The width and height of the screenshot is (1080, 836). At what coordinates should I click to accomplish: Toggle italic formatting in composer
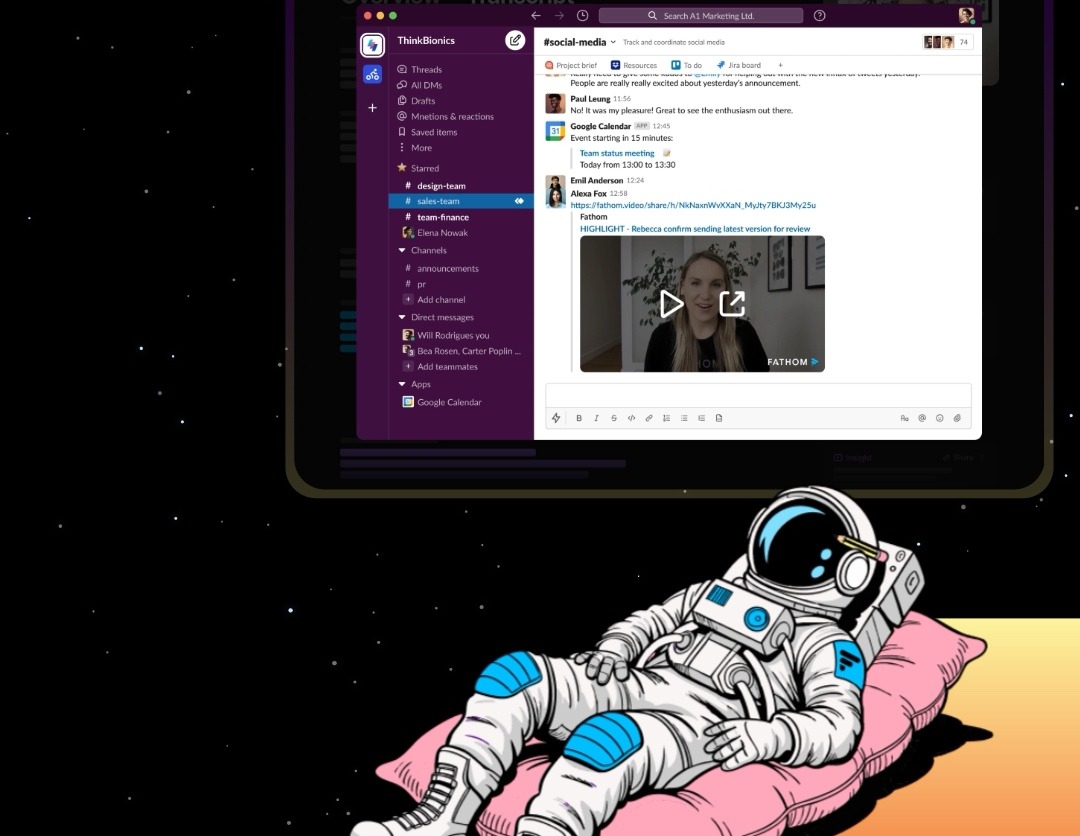coord(596,418)
